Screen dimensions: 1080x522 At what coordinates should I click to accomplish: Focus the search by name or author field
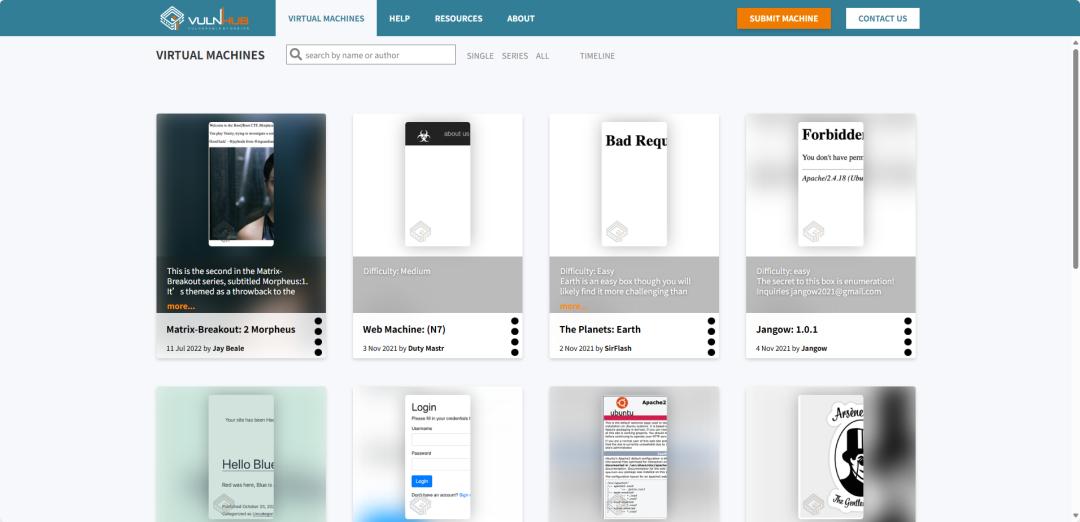(371, 55)
